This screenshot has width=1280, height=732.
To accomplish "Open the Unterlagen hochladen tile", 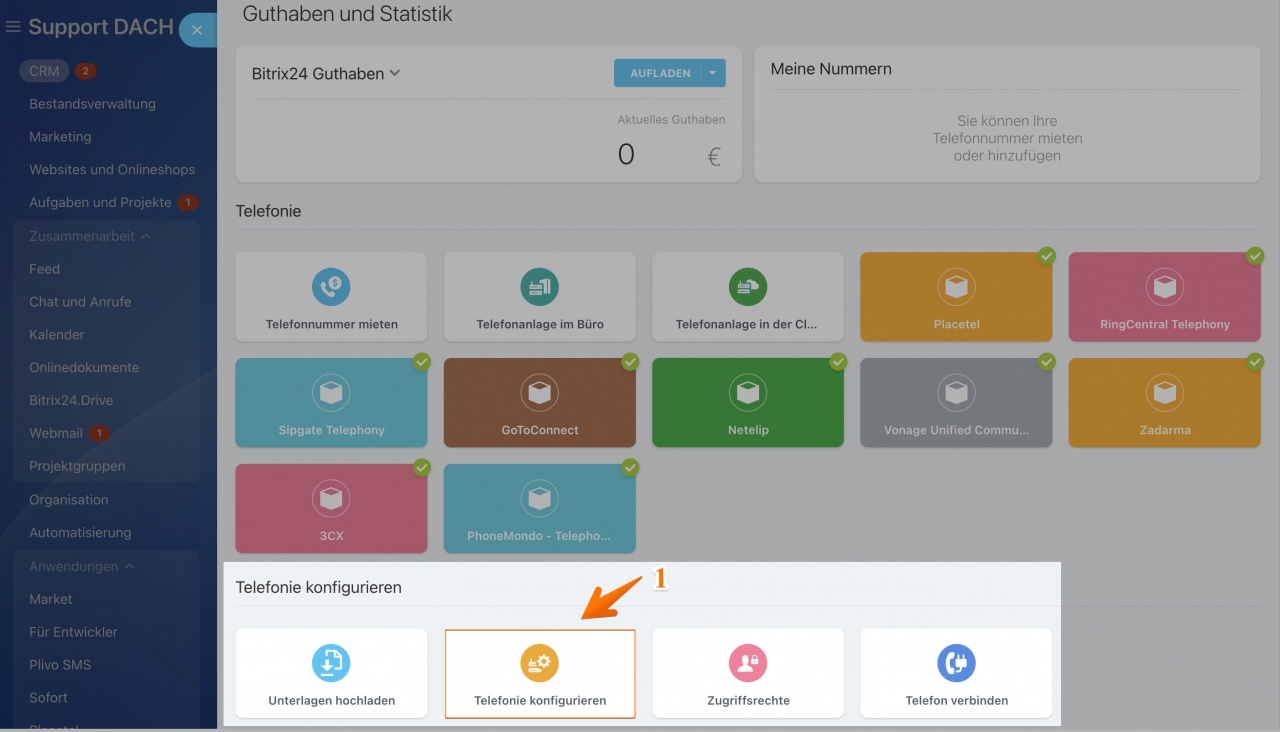I will coord(331,662).
